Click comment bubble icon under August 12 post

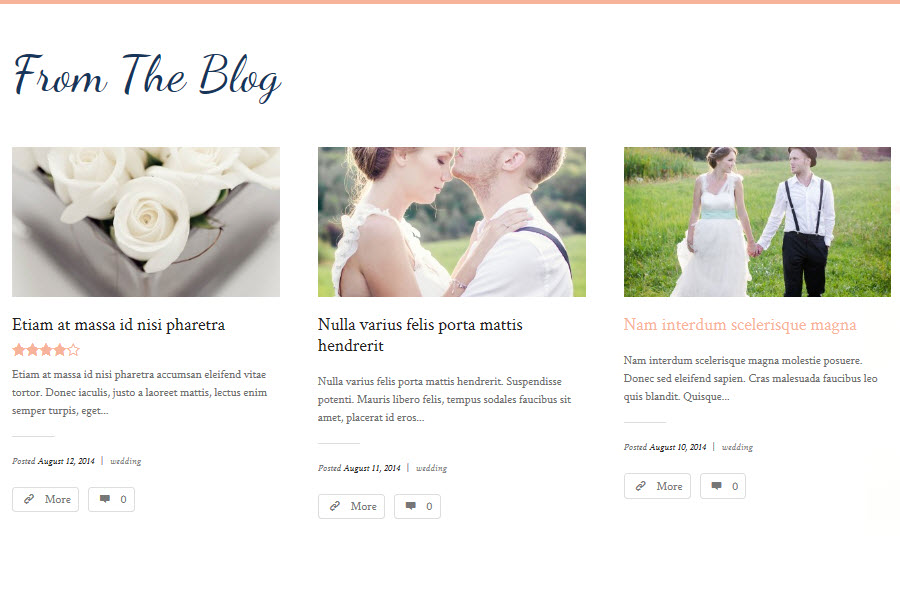point(105,500)
